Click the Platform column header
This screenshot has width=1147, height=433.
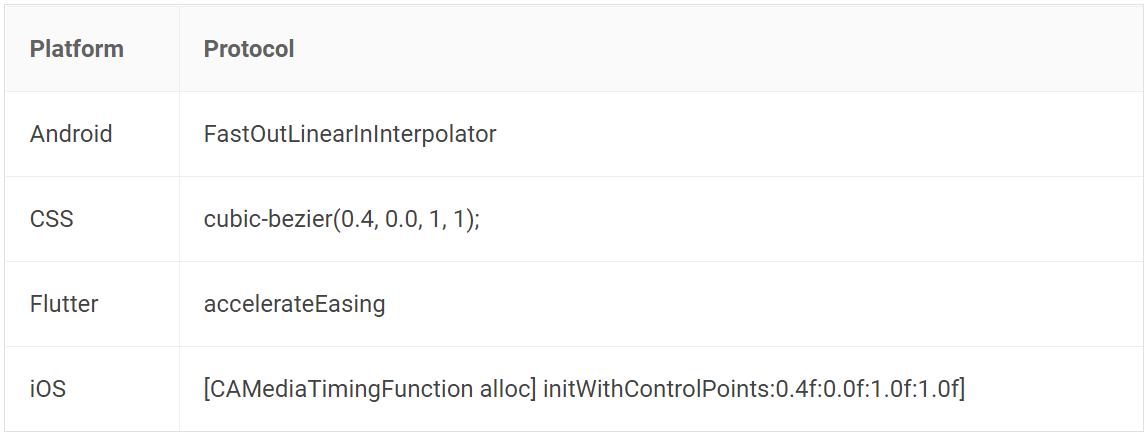point(77,49)
